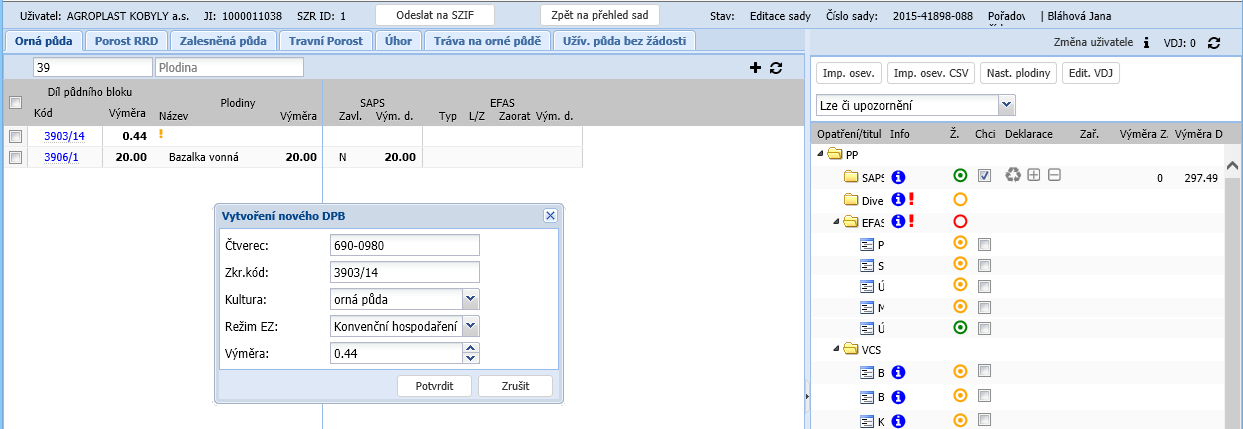
Task: Open the info icon beside Změna uživatele
Action: click(1146, 43)
